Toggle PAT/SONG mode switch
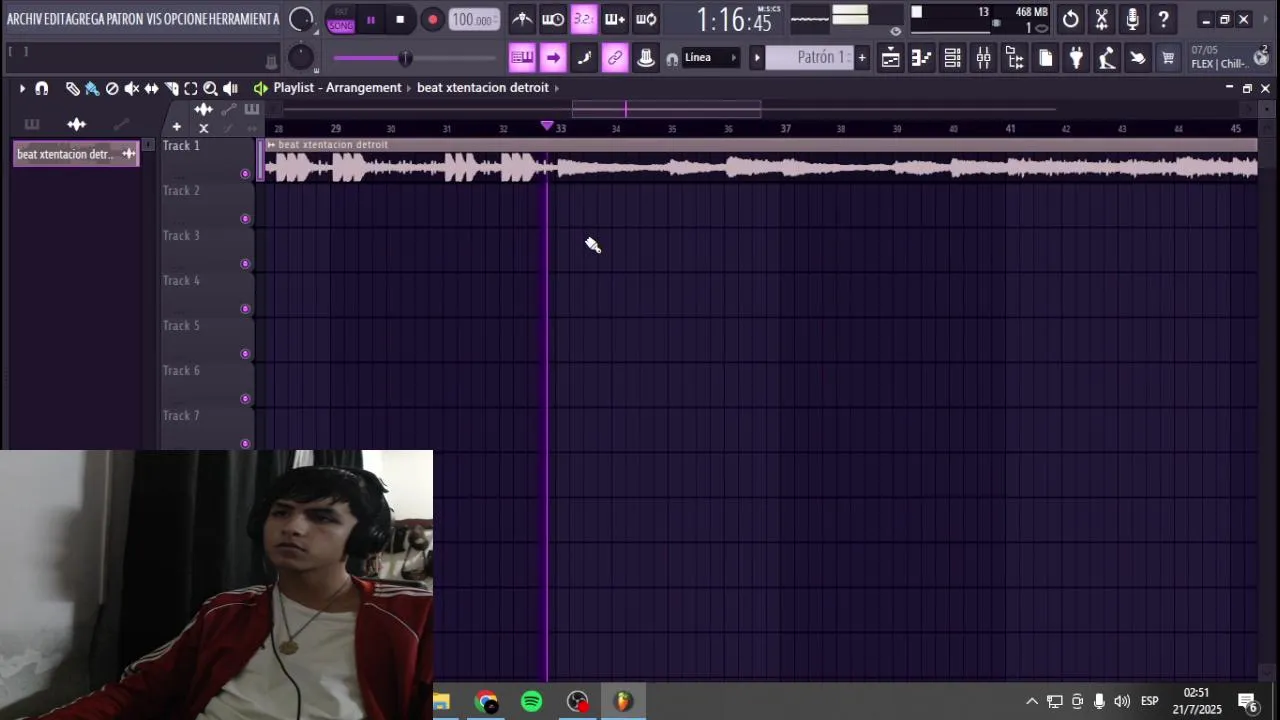 coord(341,20)
